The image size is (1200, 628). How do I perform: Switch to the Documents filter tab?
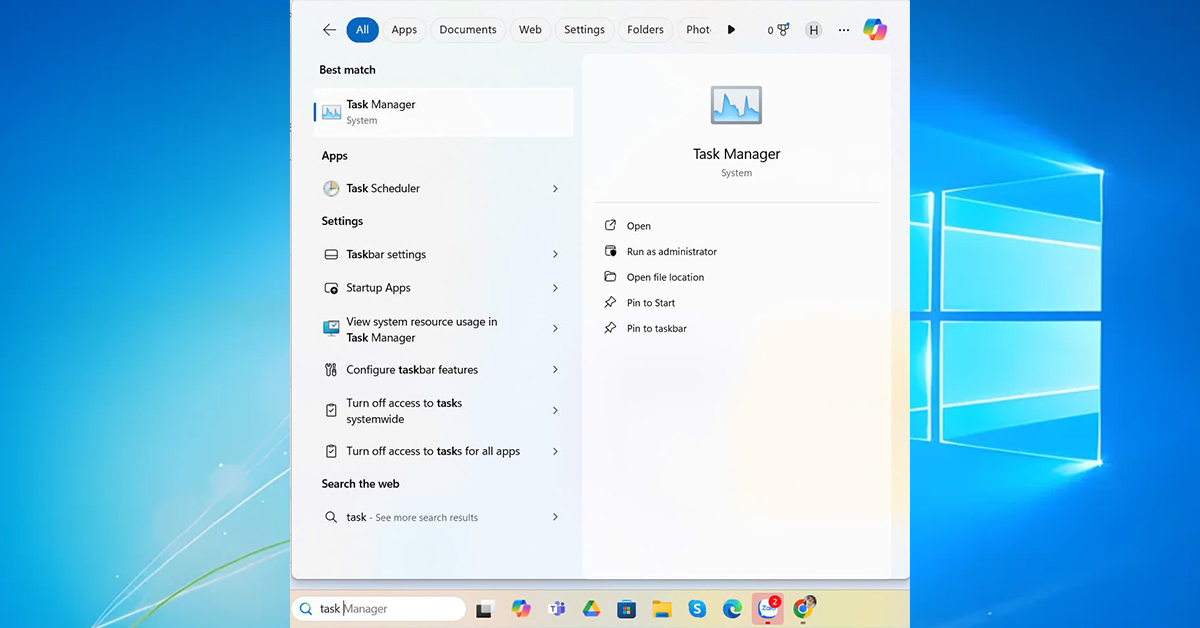(467, 29)
